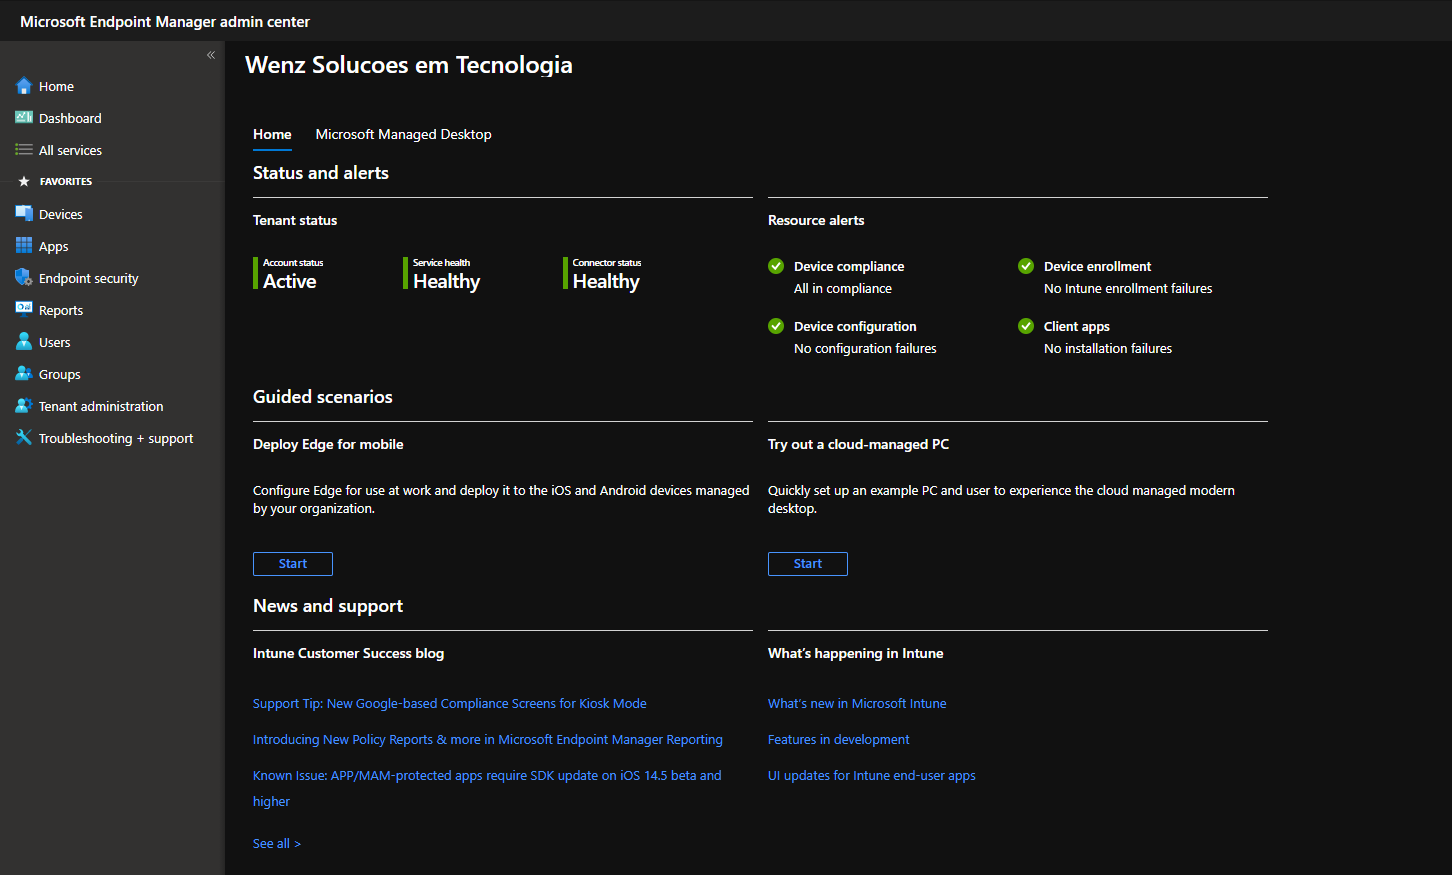
Task: Click the Device compliance green check icon
Action: click(x=776, y=266)
